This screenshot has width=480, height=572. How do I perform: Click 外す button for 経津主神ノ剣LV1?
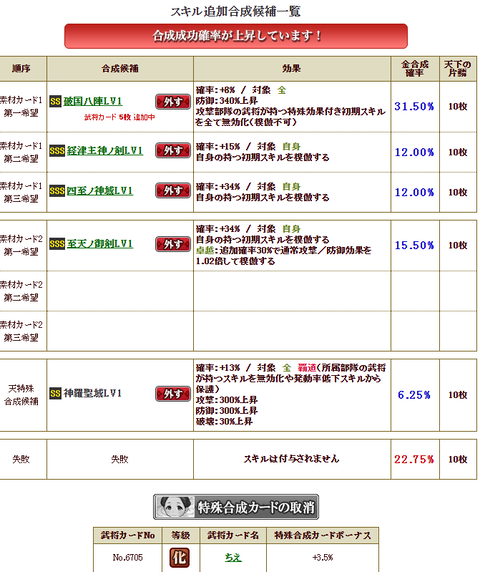pyautogui.click(x=173, y=150)
